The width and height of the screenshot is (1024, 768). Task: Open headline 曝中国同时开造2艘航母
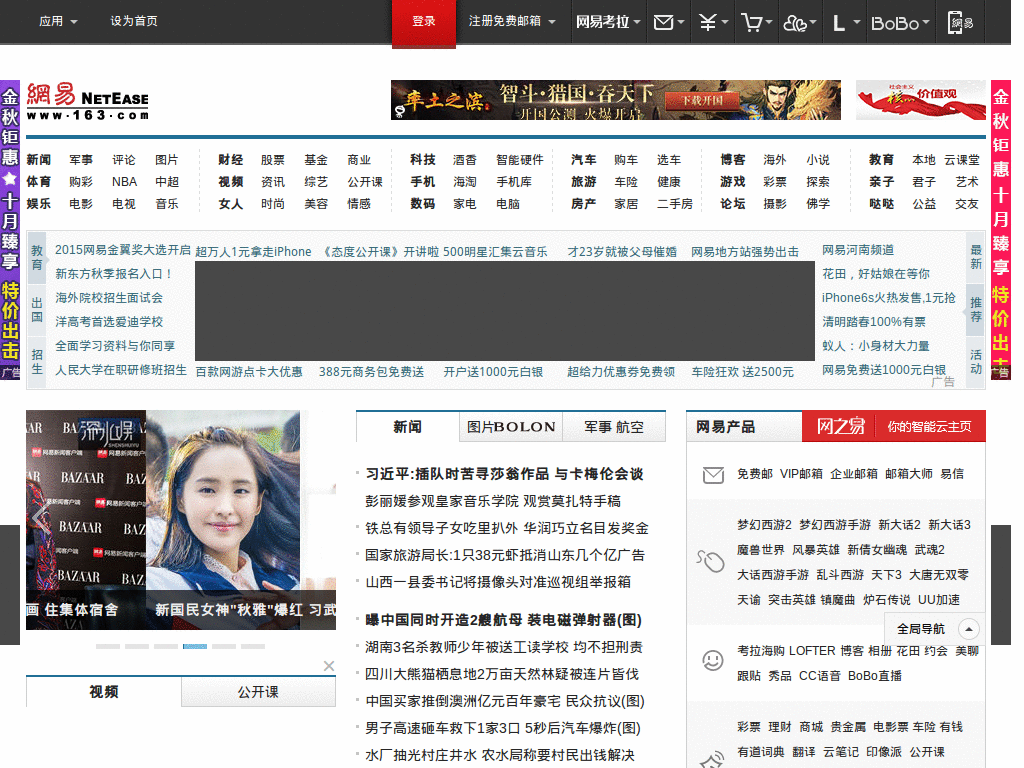pyautogui.click(x=504, y=620)
